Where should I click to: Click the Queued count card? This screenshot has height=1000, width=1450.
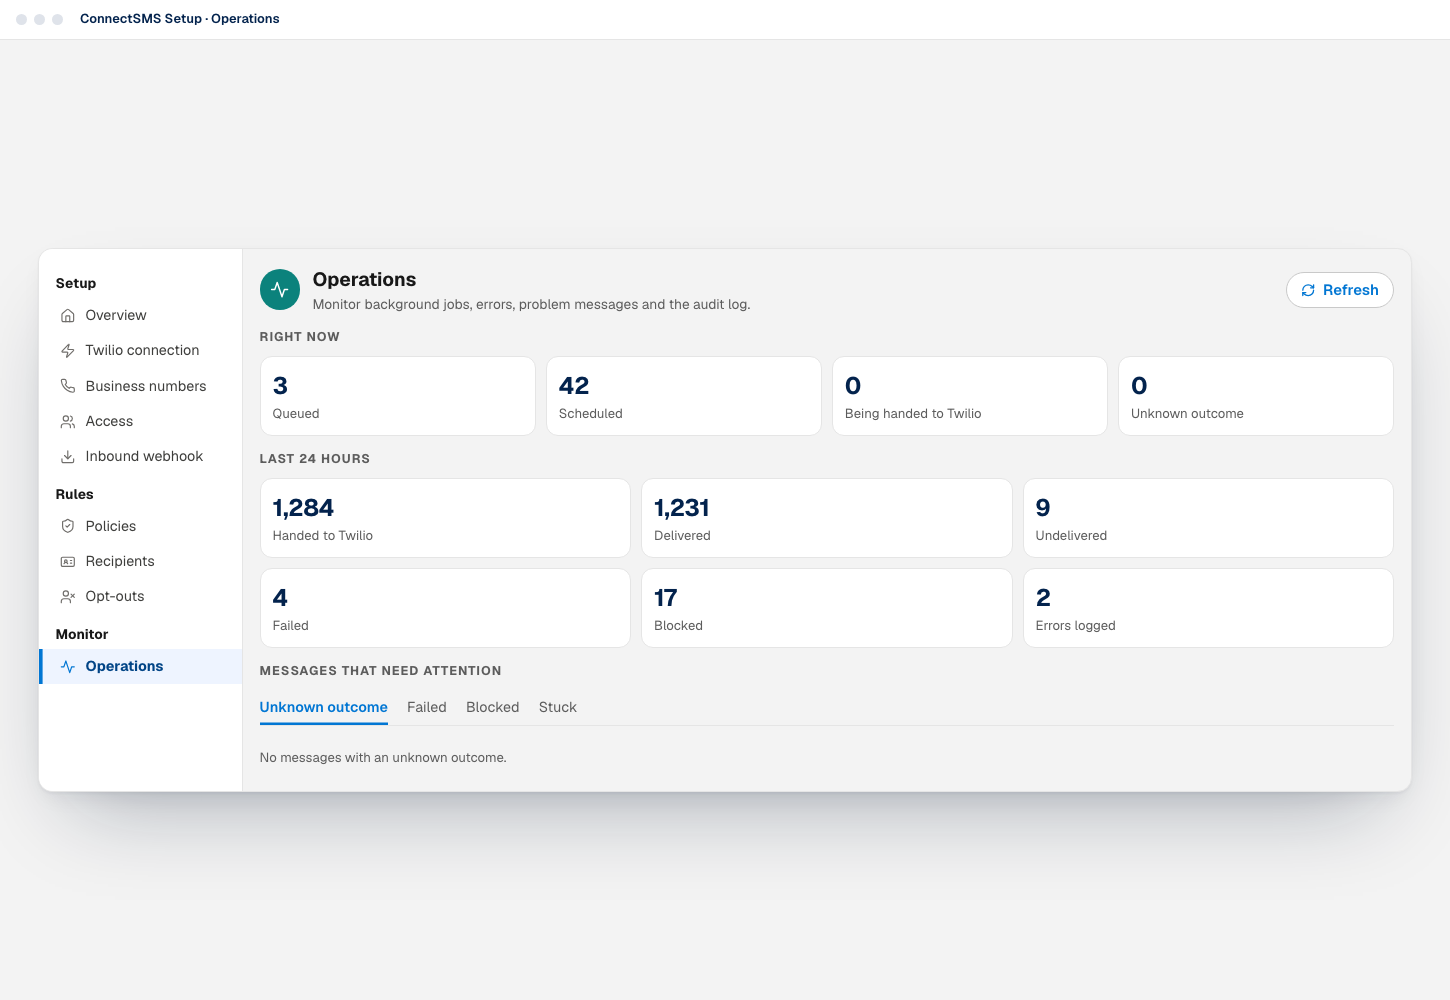pyautogui.click(x=398, y=396)
